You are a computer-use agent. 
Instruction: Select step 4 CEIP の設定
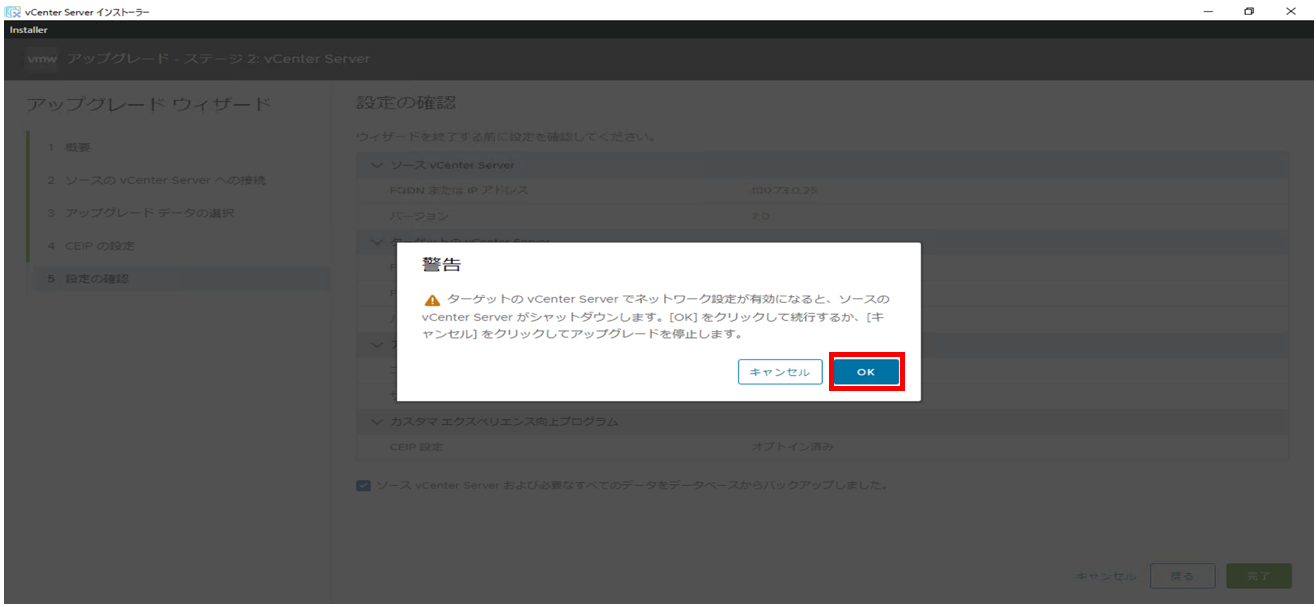point(90,246)
